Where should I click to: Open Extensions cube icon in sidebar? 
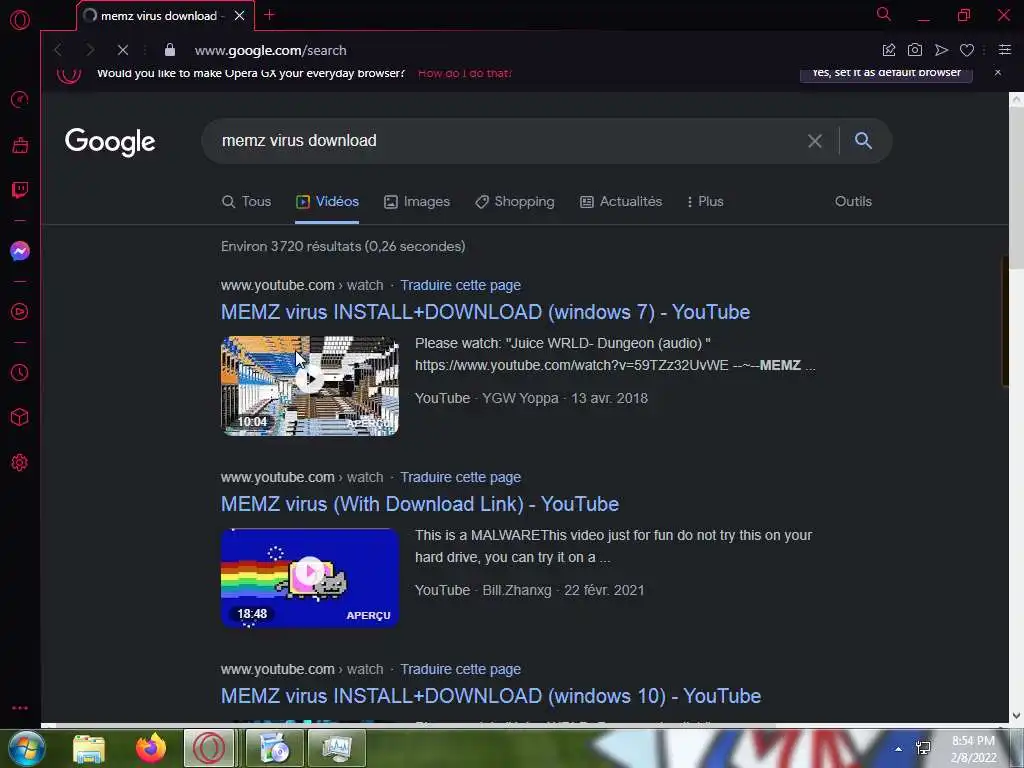point(20,417)
